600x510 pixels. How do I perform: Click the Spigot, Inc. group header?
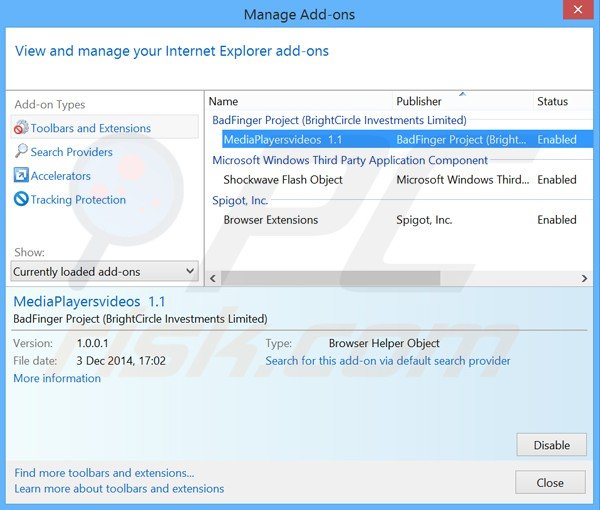(x=240, y=200)
